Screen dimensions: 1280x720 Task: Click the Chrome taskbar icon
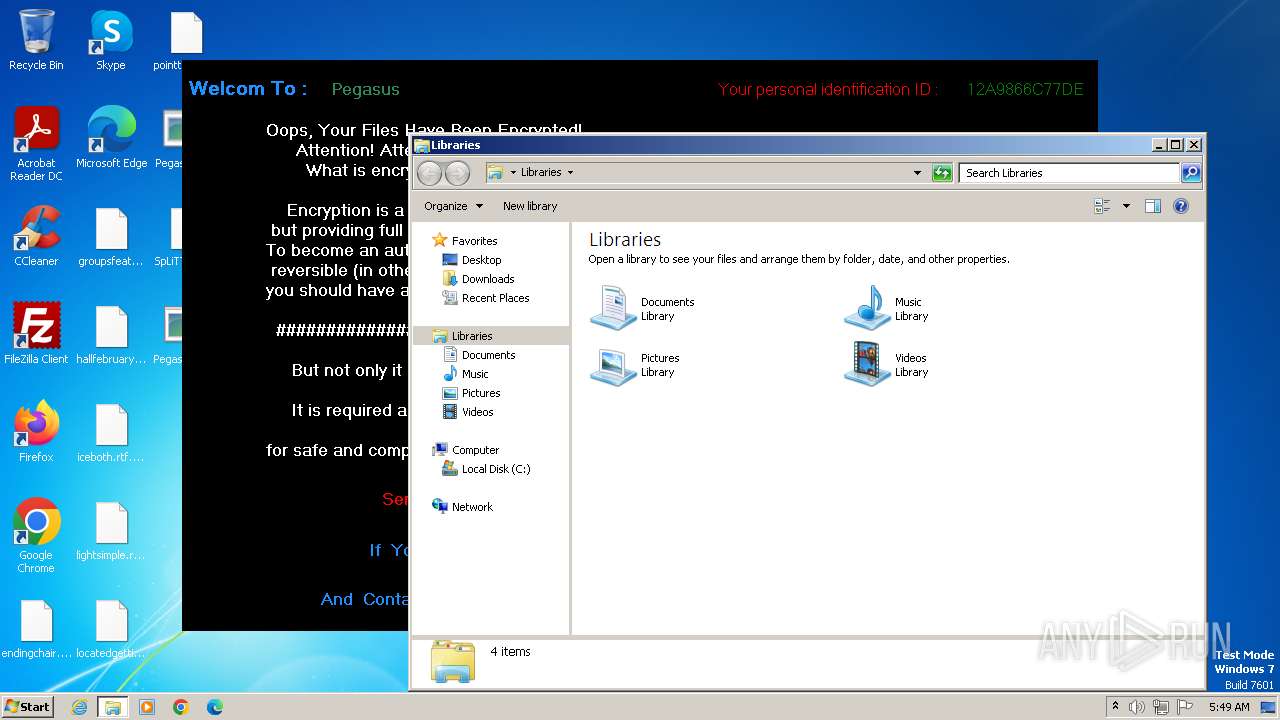click(181, 707)
